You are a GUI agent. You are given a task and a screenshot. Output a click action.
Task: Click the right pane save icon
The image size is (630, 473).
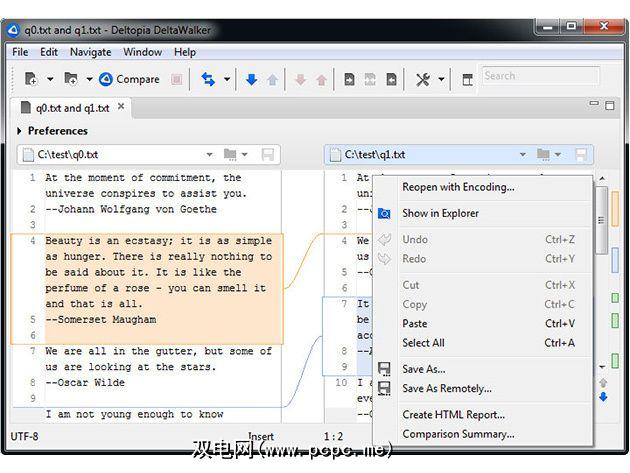pos(581,155)
